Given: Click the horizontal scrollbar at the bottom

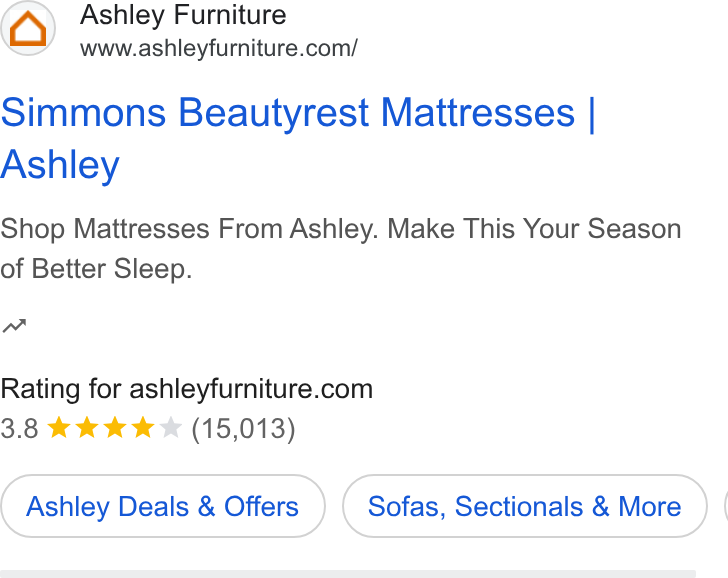Looking at the screenshot, I should (348, 574).
